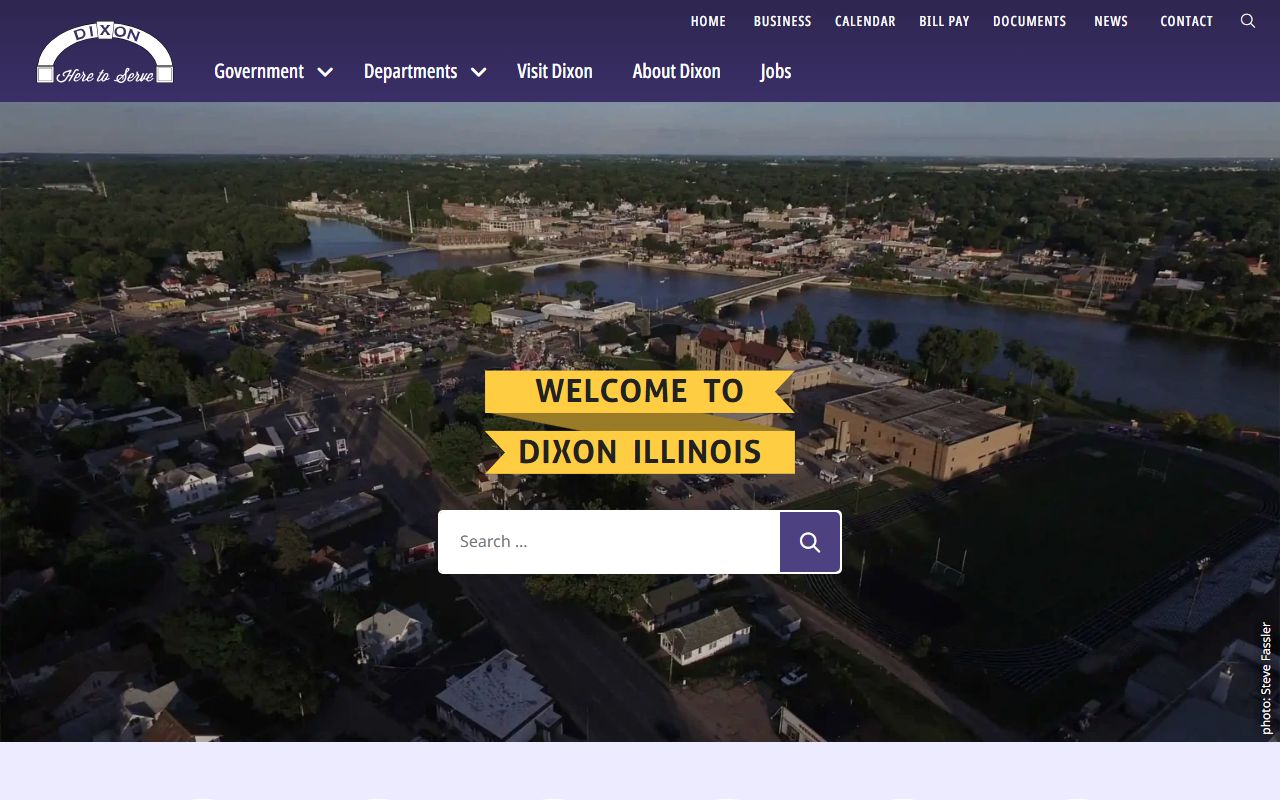Open the Departments menu item
1280x800 pixels.
[x=410, y=71]
